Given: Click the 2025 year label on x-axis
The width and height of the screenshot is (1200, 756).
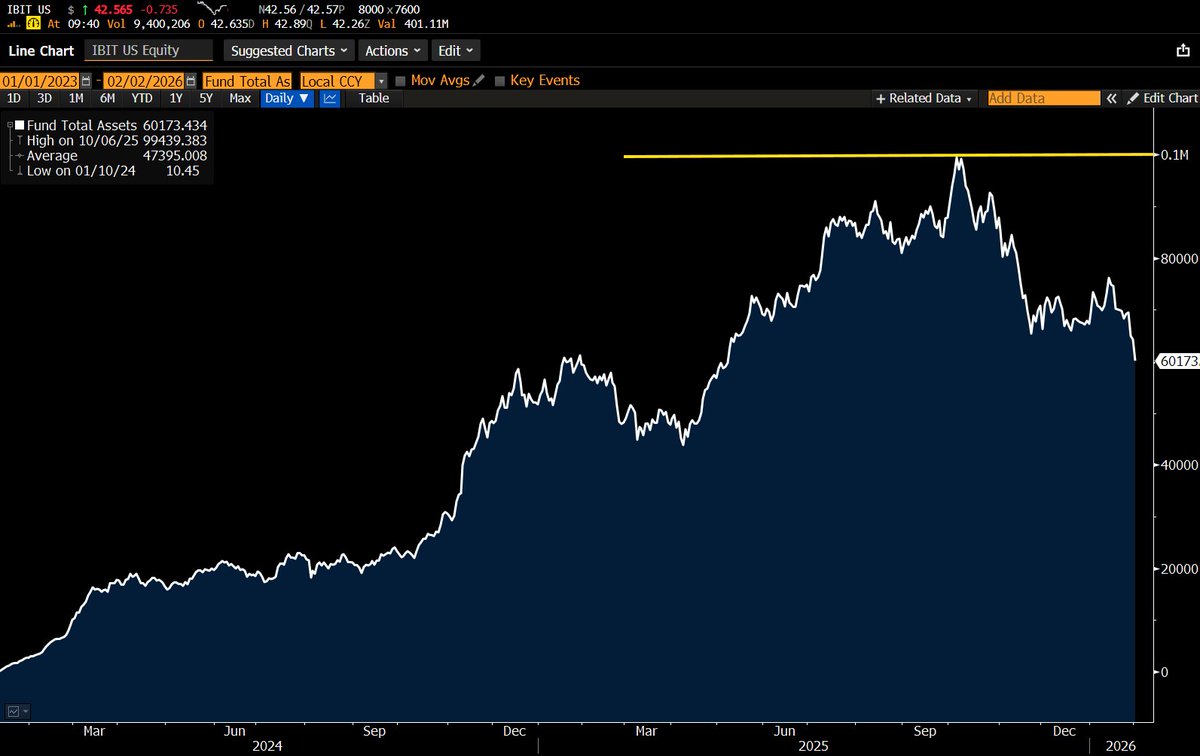Looking at the screenshot, I should 812,745.
